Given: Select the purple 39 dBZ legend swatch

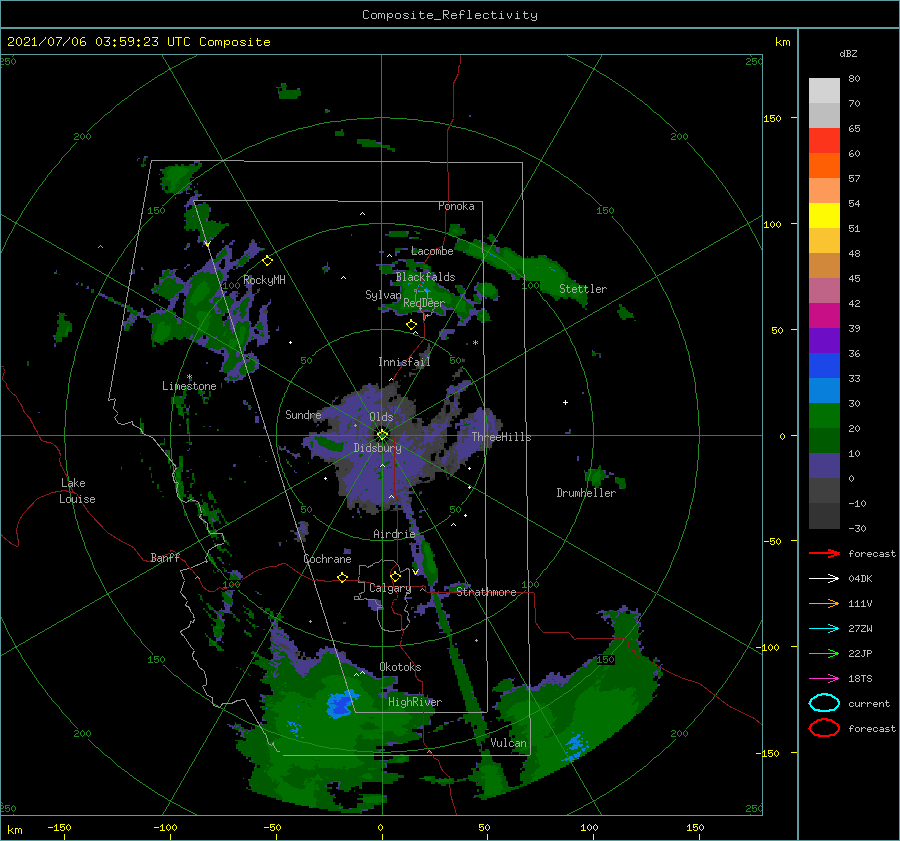Looking at the screenshot, I should 824,340.
